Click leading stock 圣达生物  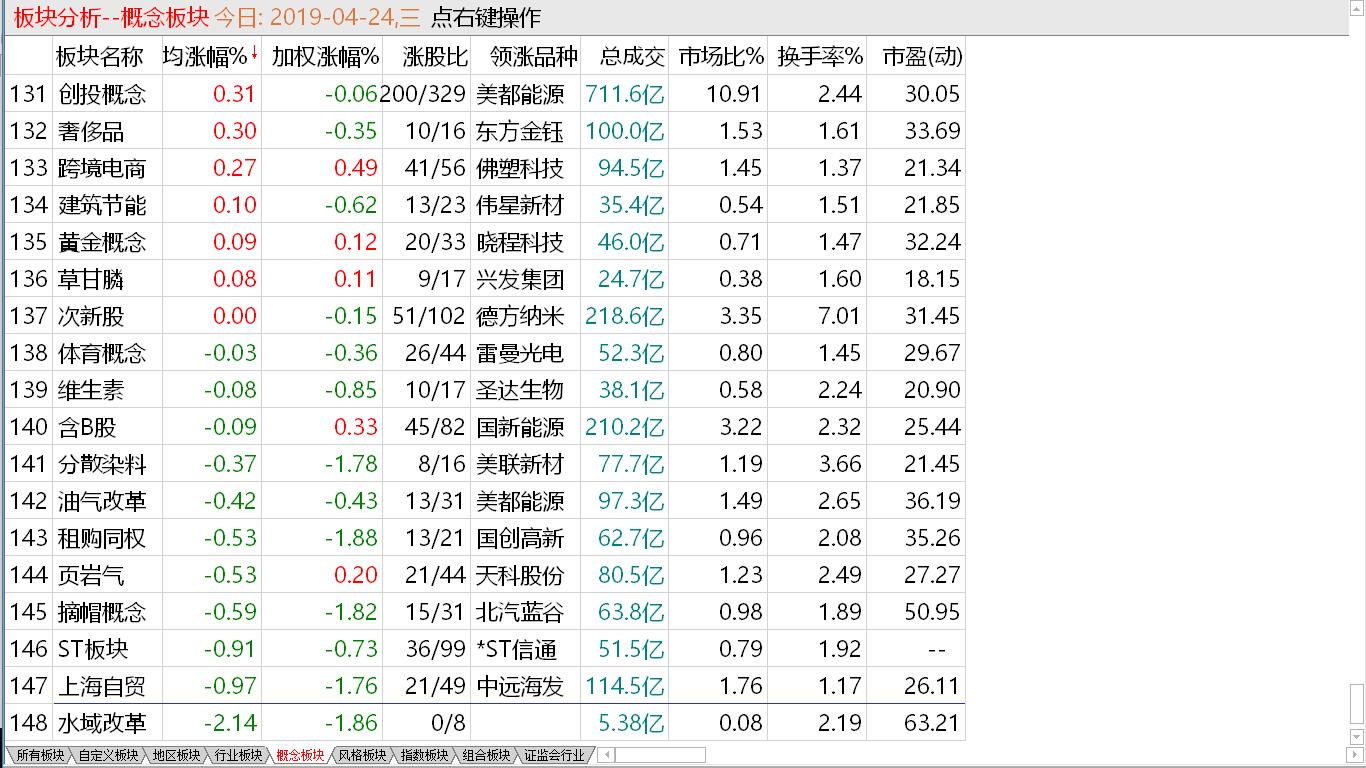click(520, 390)
